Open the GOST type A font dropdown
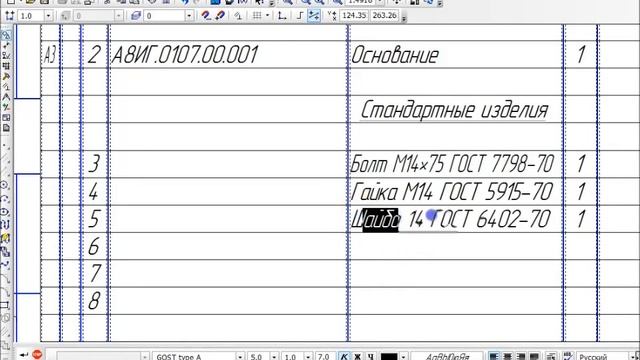Screen dimensions: 640x360 tap(240, 356)
